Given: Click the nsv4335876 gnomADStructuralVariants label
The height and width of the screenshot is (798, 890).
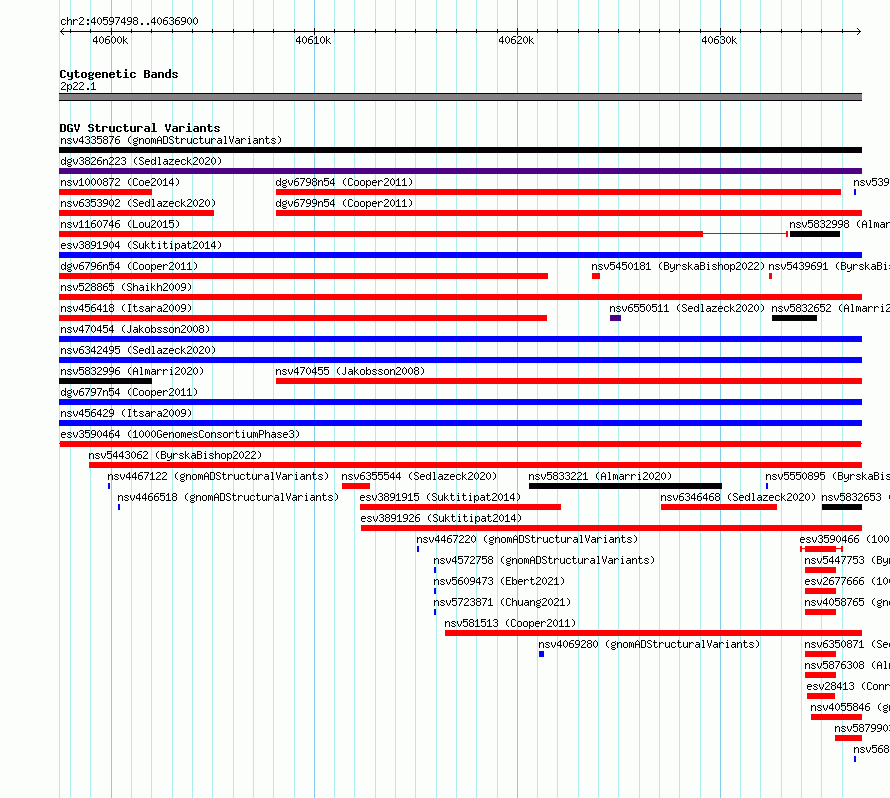Looking at the screenshot, I should pyautogui.click(x=171, y=140).
